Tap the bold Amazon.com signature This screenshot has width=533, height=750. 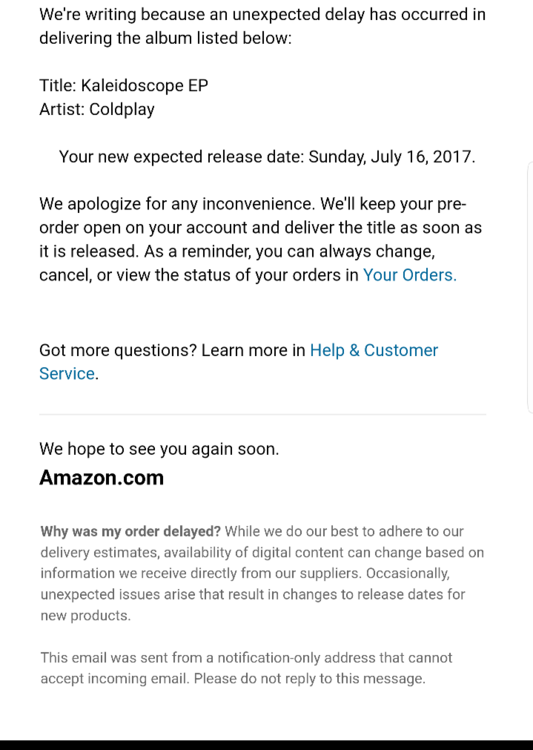(x=101, y=477)
